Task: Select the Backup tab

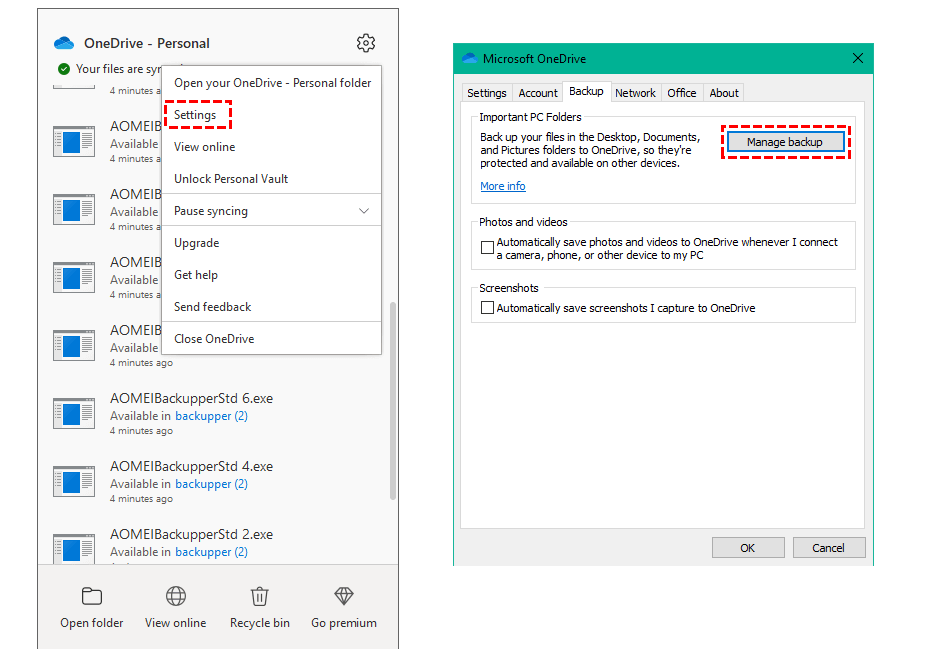Action: (x=586, y=91)
